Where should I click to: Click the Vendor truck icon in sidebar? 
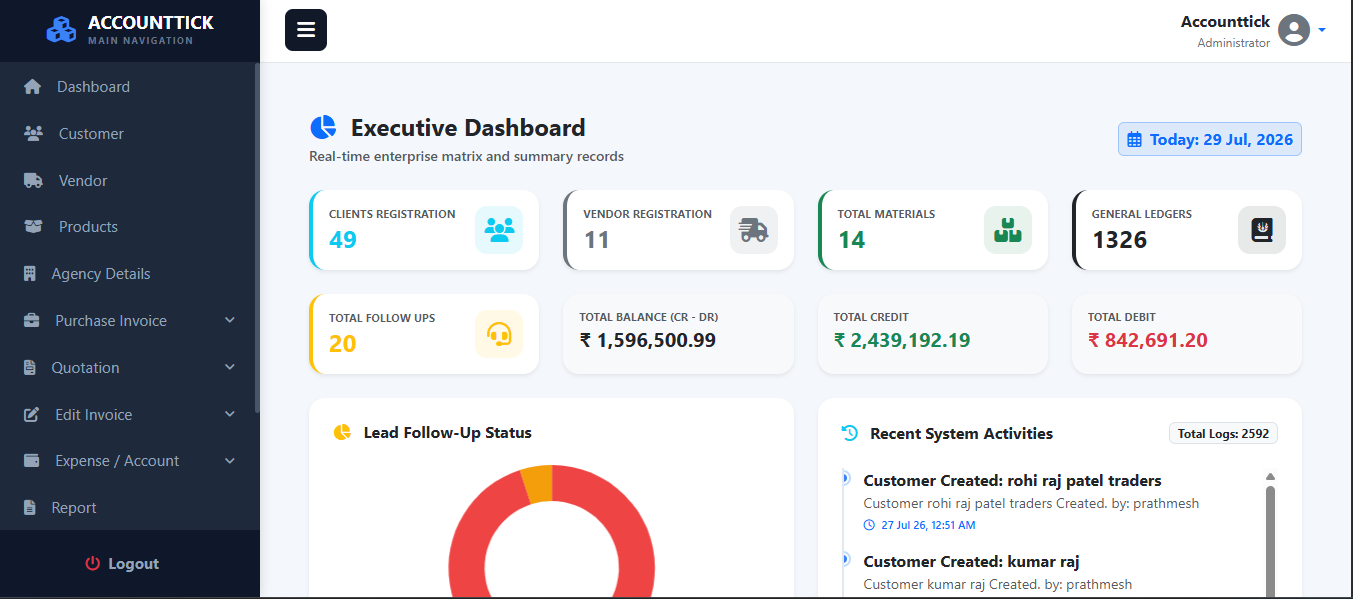(33, 181)
